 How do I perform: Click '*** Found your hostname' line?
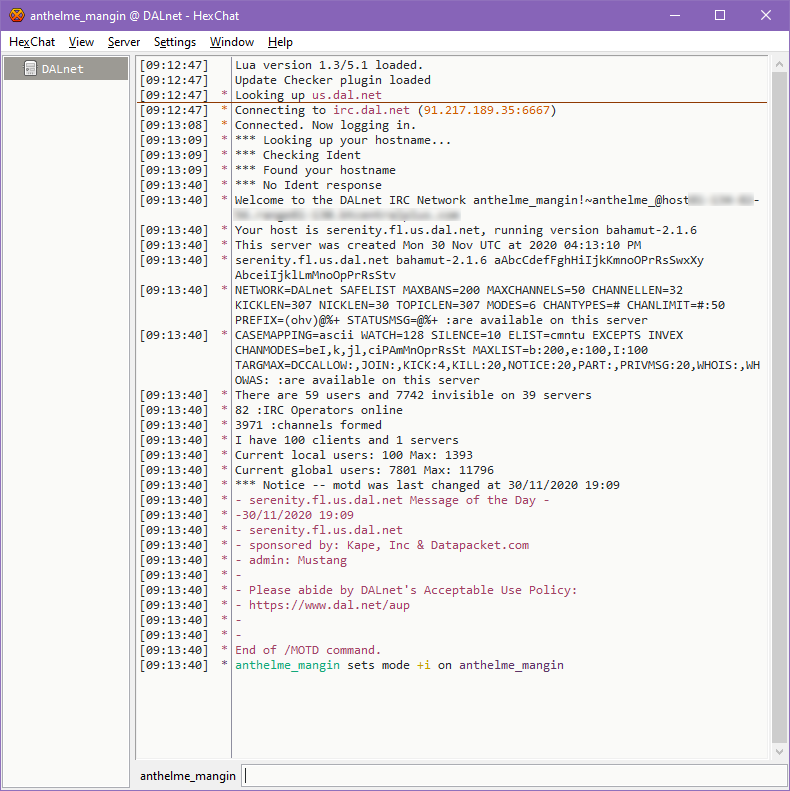[315, 170]
